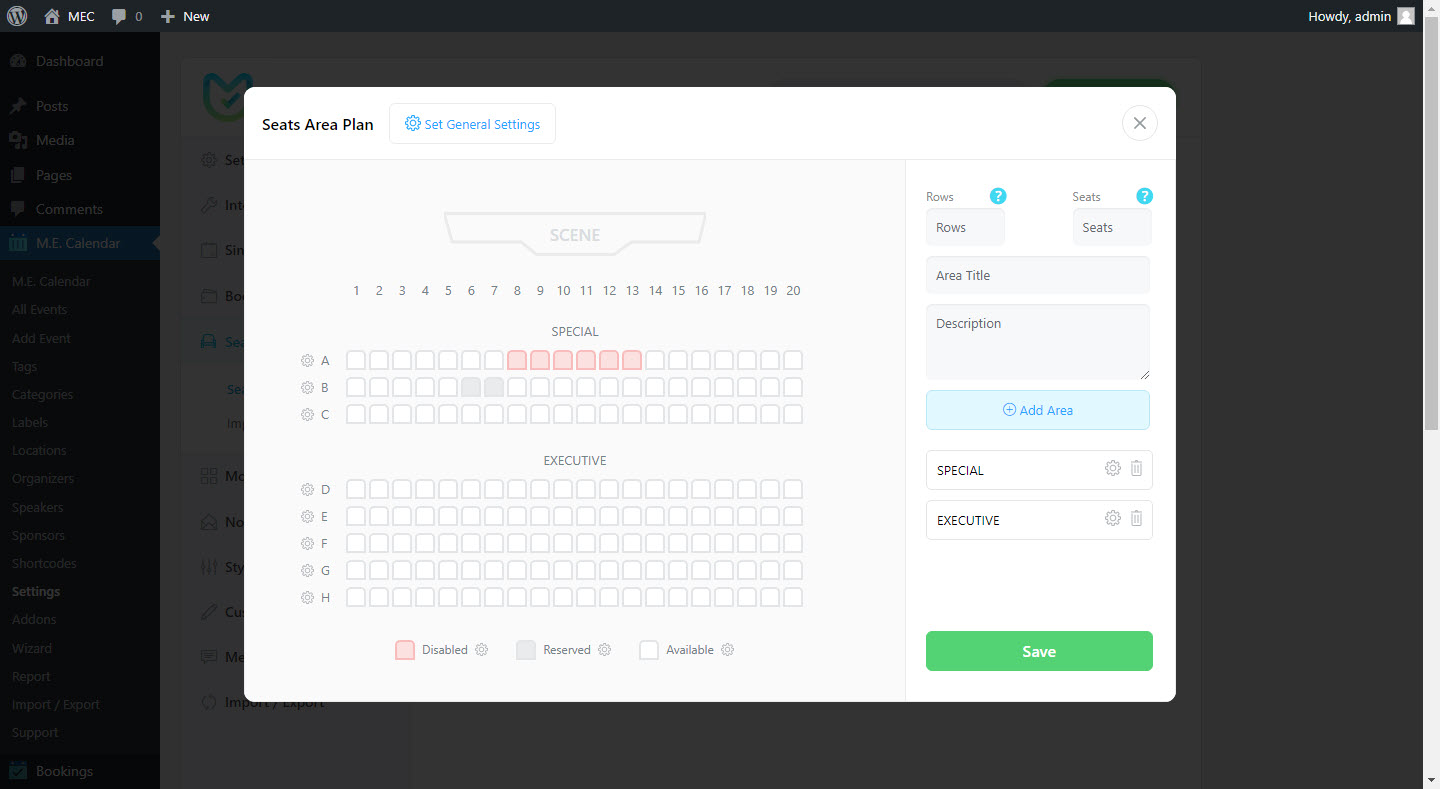
Task: Click the Area Title input field
Action: [1037, 275]
